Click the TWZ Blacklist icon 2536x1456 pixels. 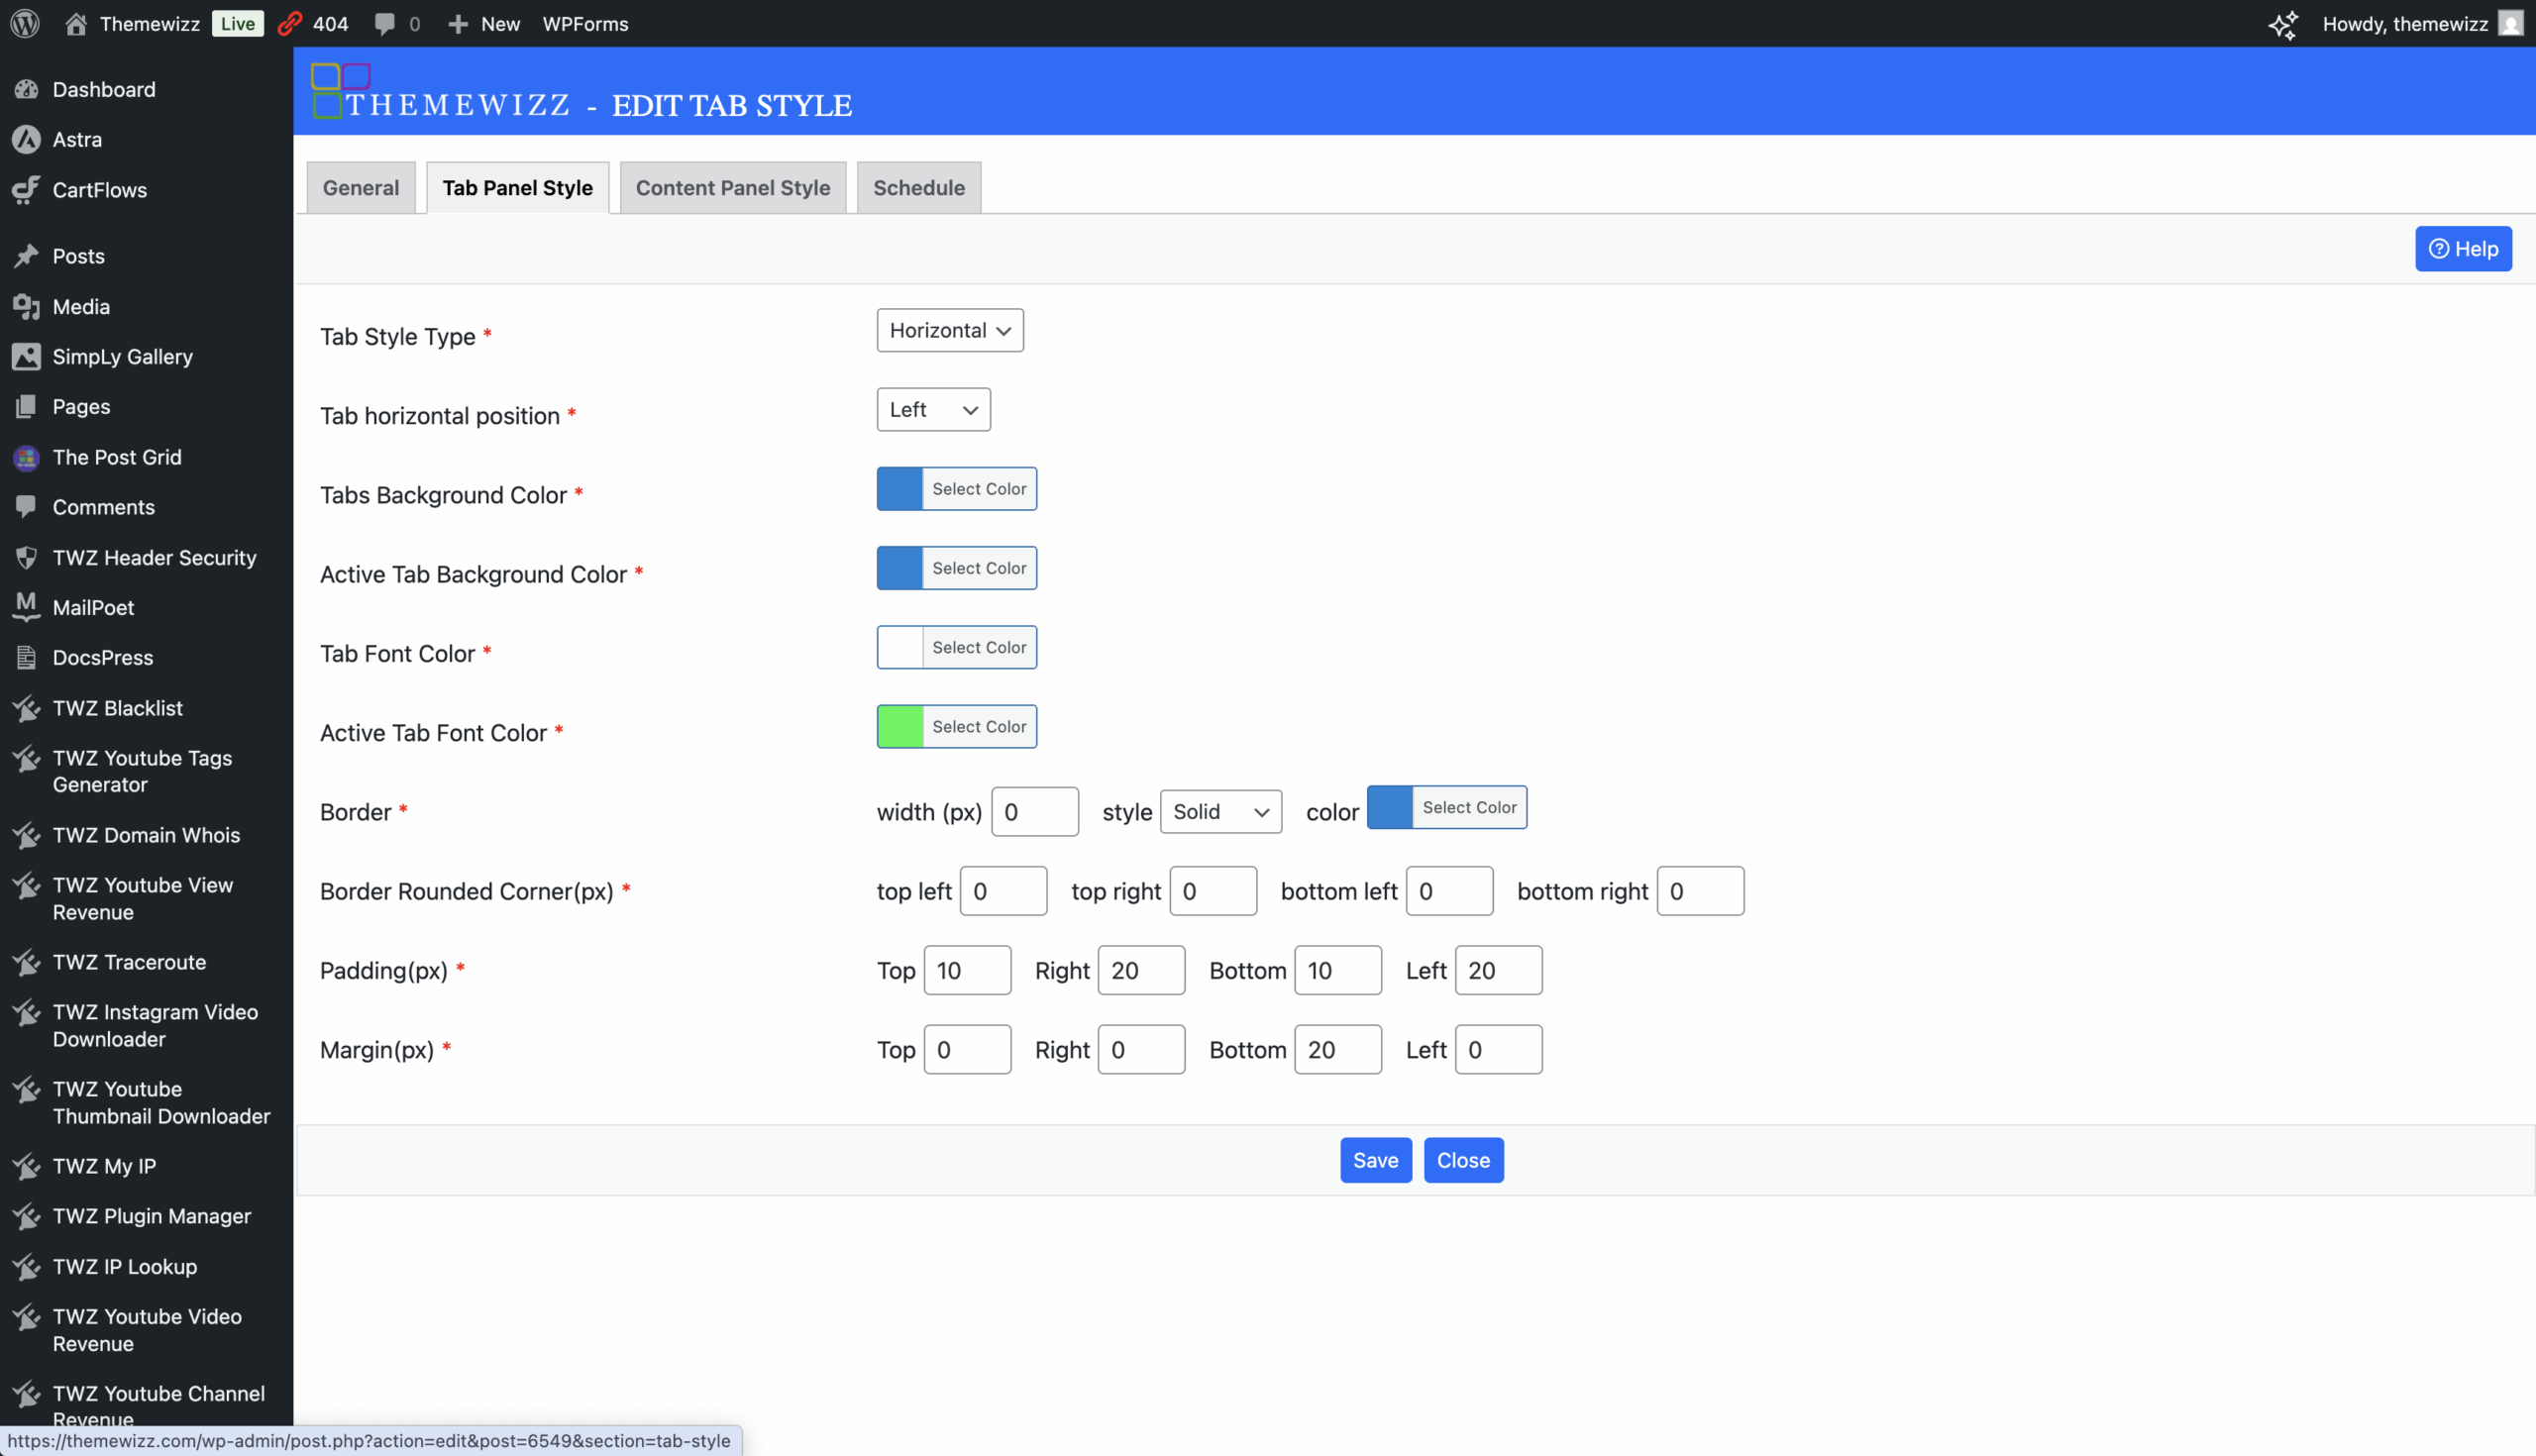pyautogui.click(x=27, y=707)
